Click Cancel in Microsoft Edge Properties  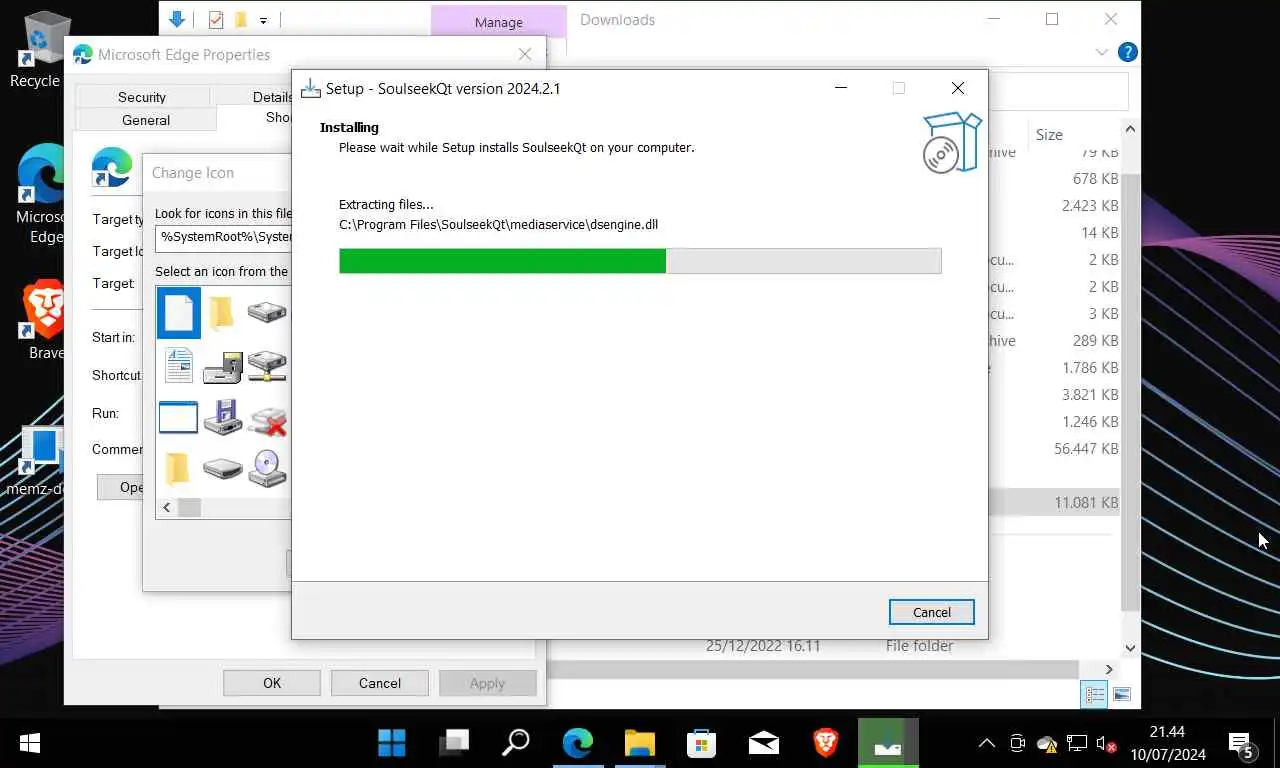tap(380, 683)
